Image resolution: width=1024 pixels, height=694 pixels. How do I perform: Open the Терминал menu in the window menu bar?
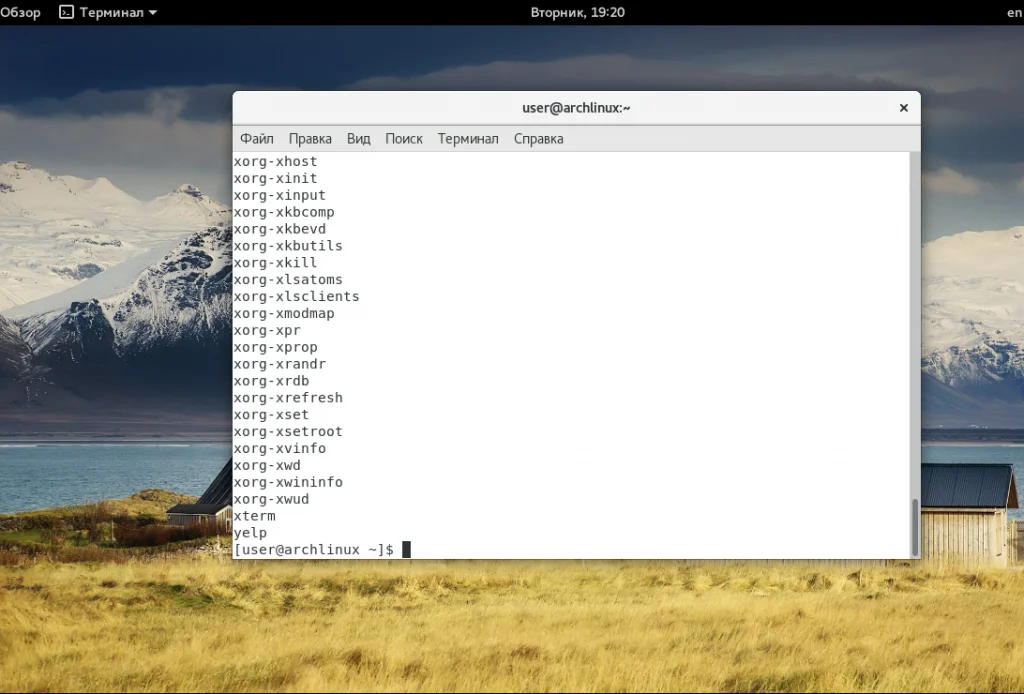tap(467, 139)
